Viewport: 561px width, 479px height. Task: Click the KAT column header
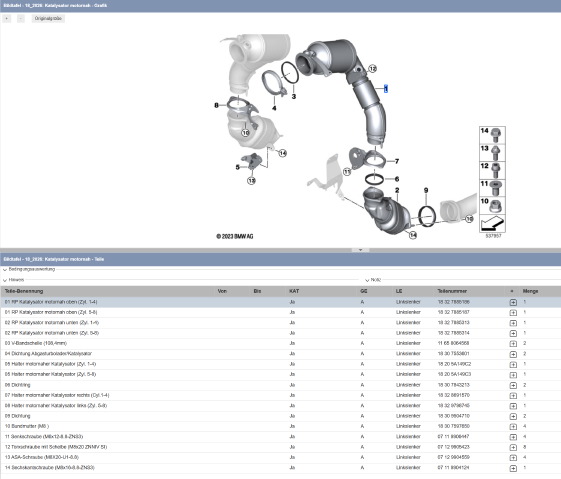pyautogui.click(x=294, y=291)
